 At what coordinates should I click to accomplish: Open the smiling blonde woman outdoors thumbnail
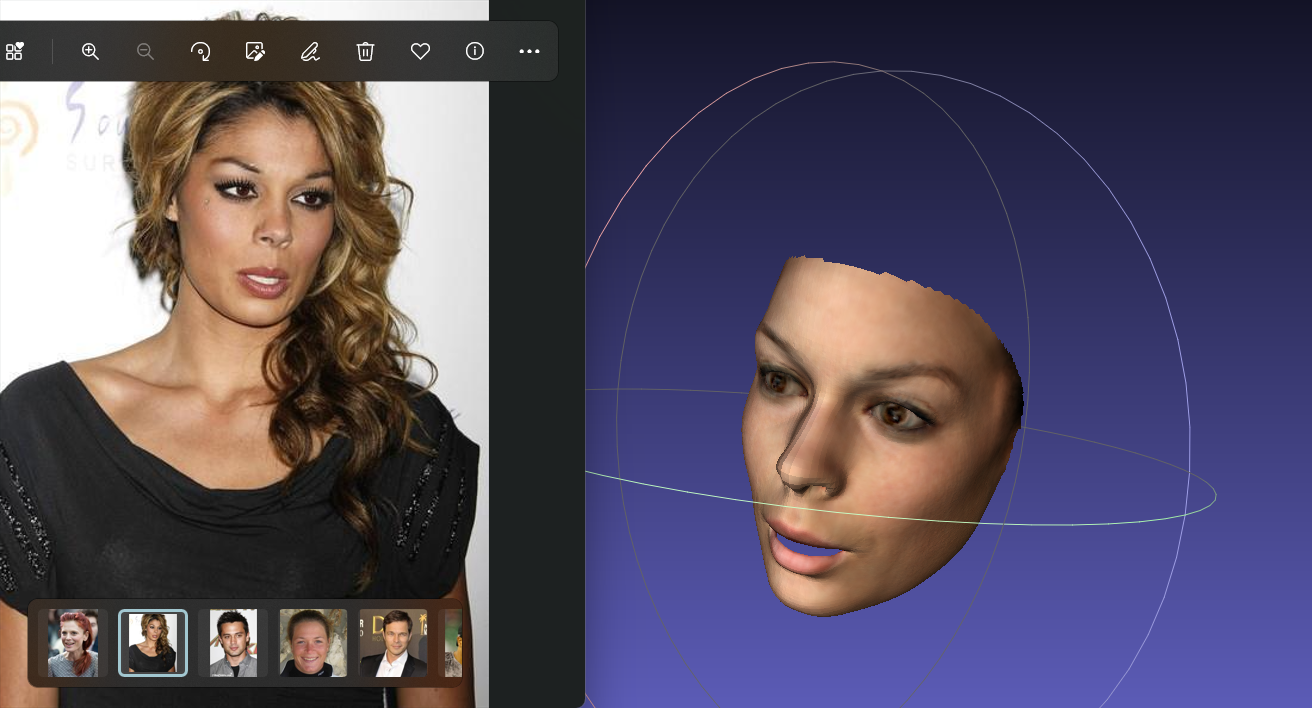tap(313, 643)
